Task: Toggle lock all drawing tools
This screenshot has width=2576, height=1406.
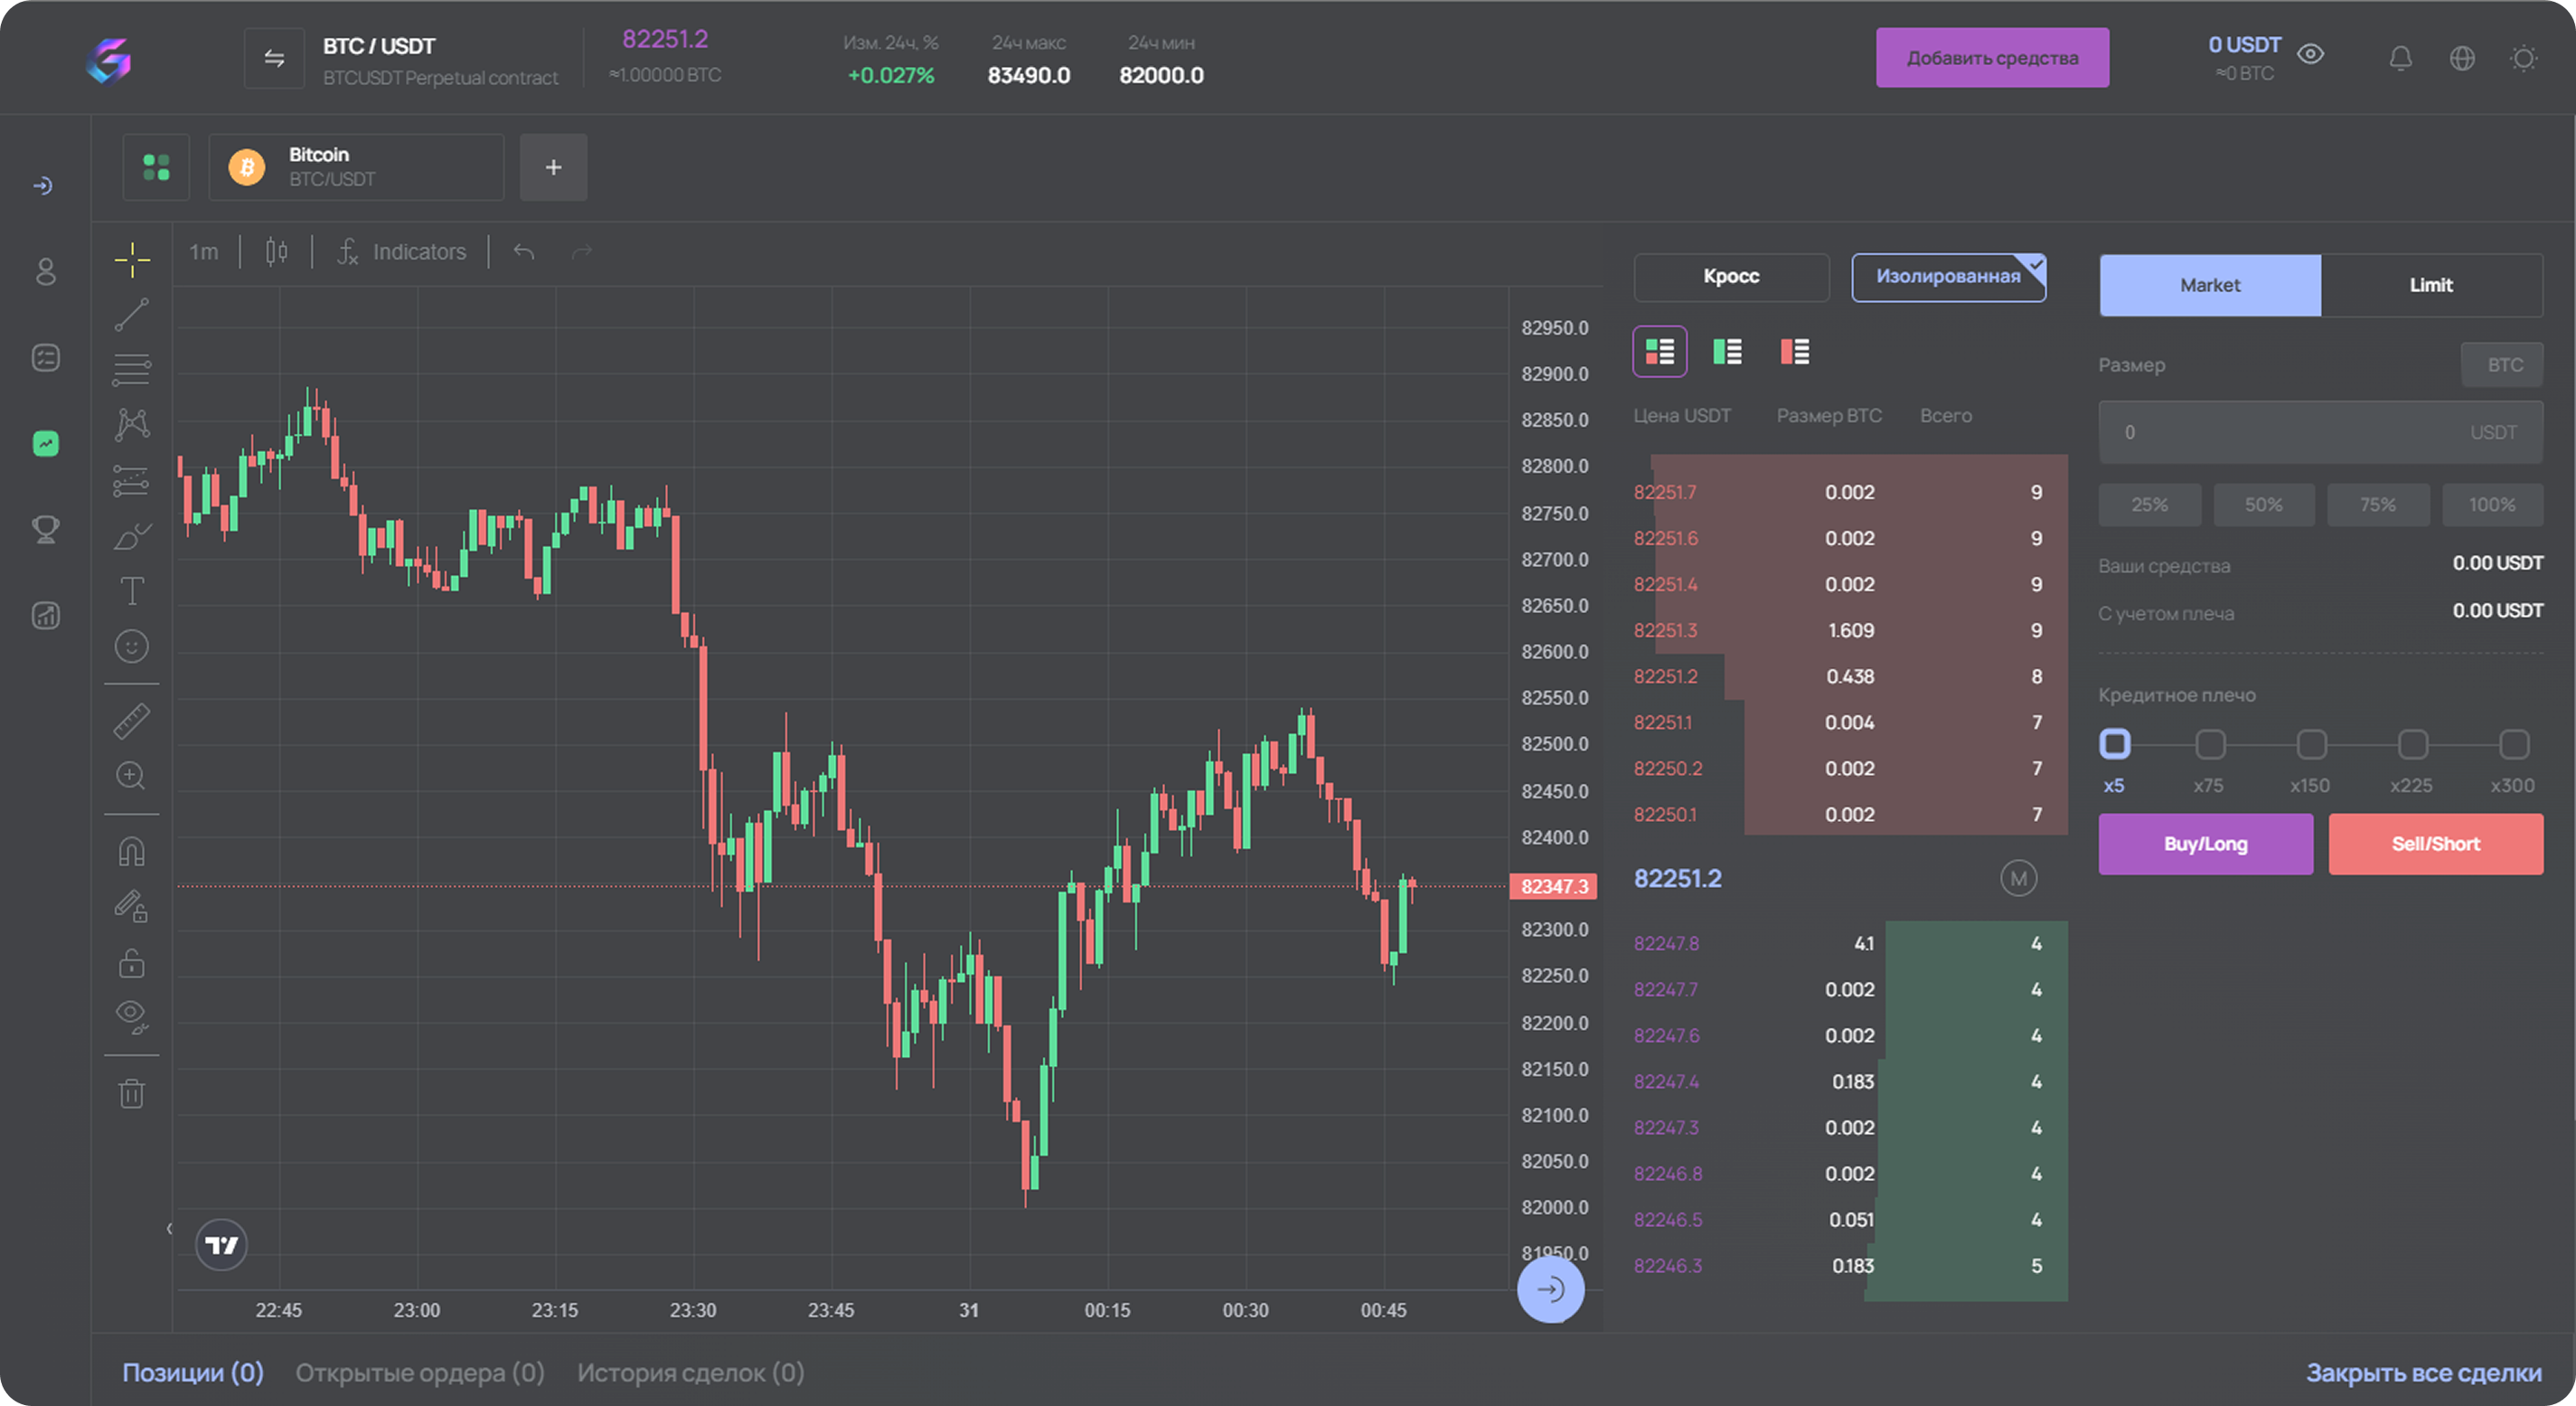Action: 132,963
